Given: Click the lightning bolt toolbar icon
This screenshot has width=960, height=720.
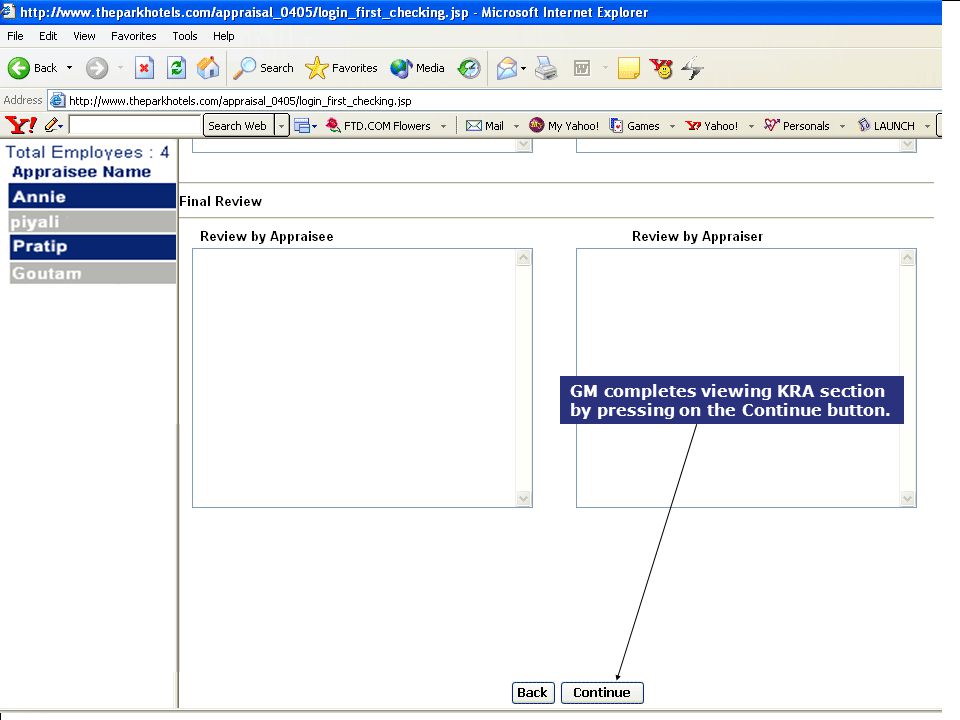Looking at the screenshot, I should [692, 68].
